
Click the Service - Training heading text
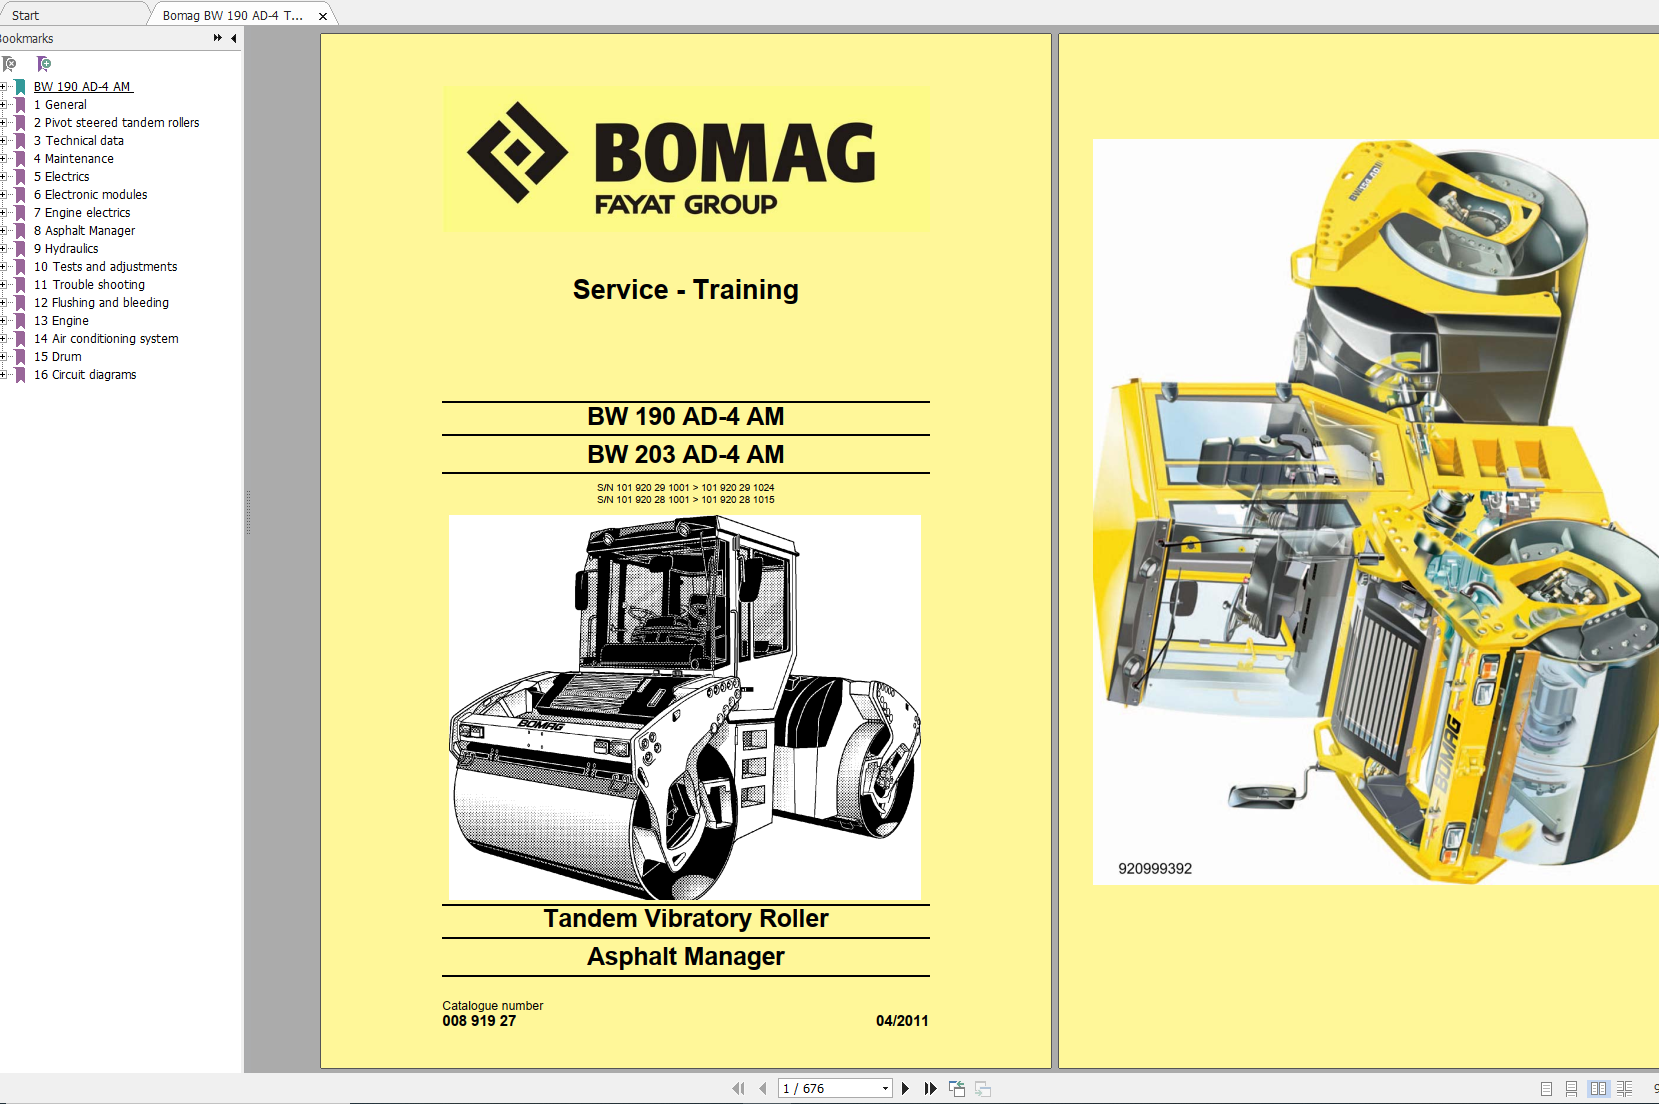tap(686, 290)
